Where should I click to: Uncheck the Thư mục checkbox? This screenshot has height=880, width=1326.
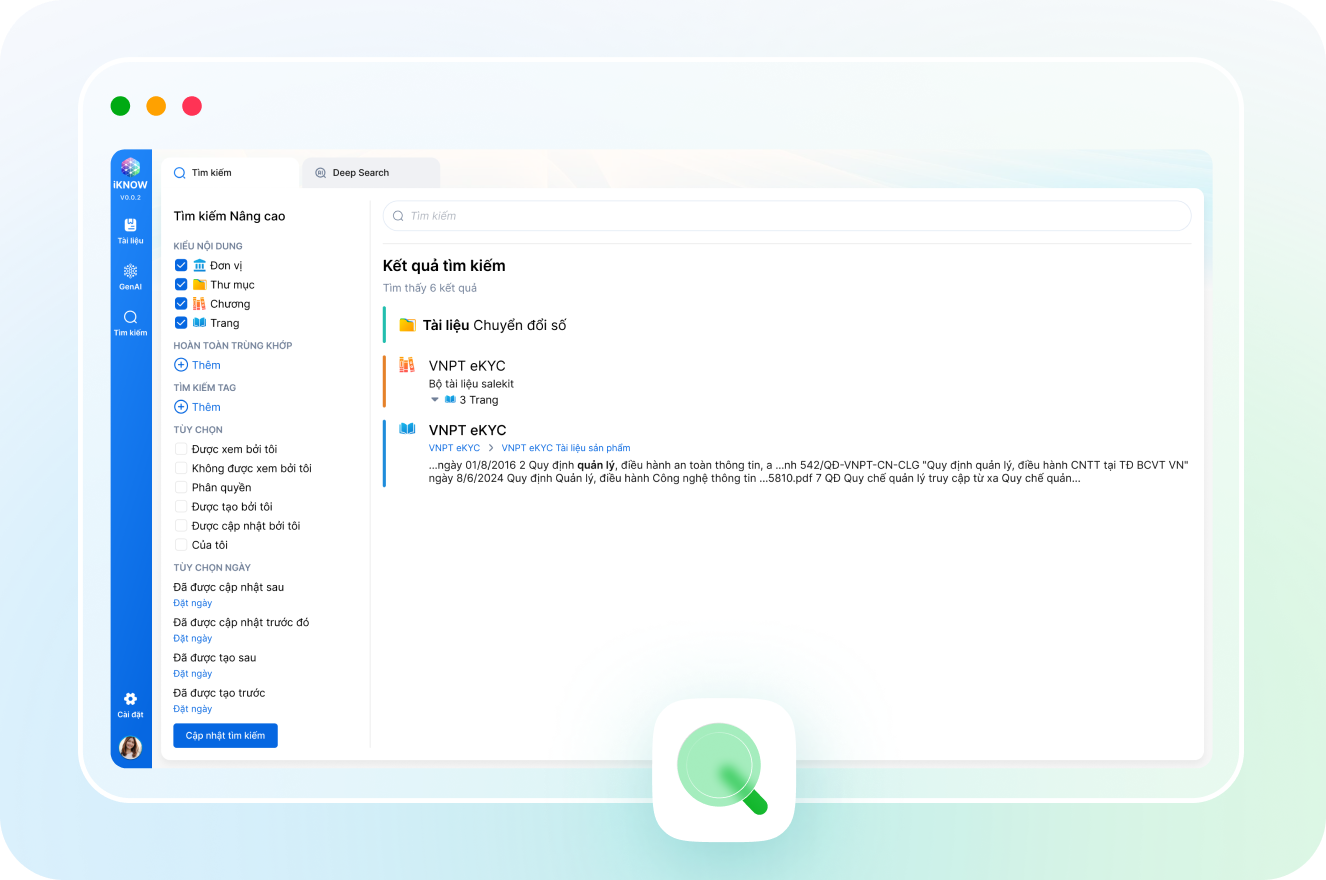[181, 284]
